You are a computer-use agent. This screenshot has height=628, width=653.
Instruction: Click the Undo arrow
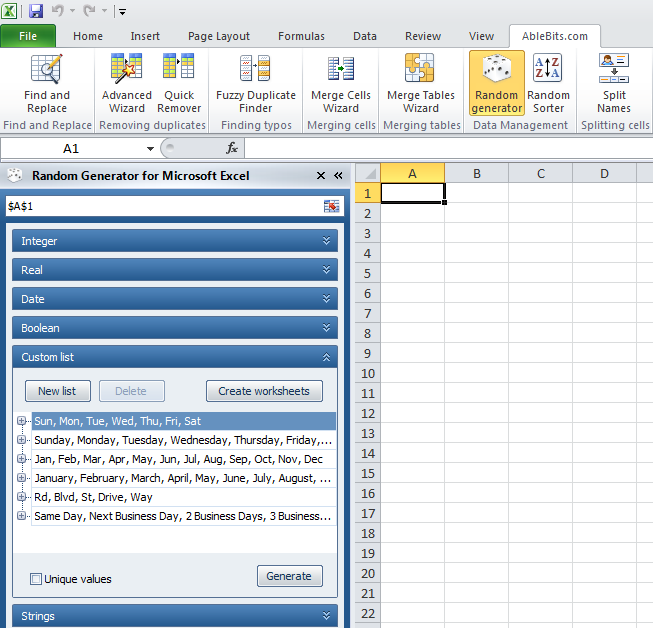coord(57,11)
